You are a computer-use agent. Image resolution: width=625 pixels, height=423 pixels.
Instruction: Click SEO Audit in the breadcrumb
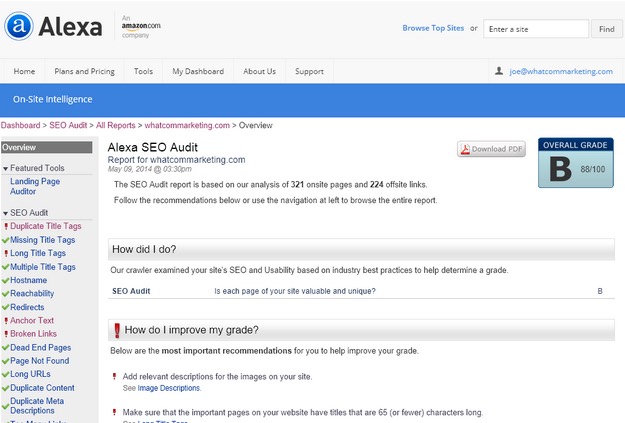click(x=68, y=125)
